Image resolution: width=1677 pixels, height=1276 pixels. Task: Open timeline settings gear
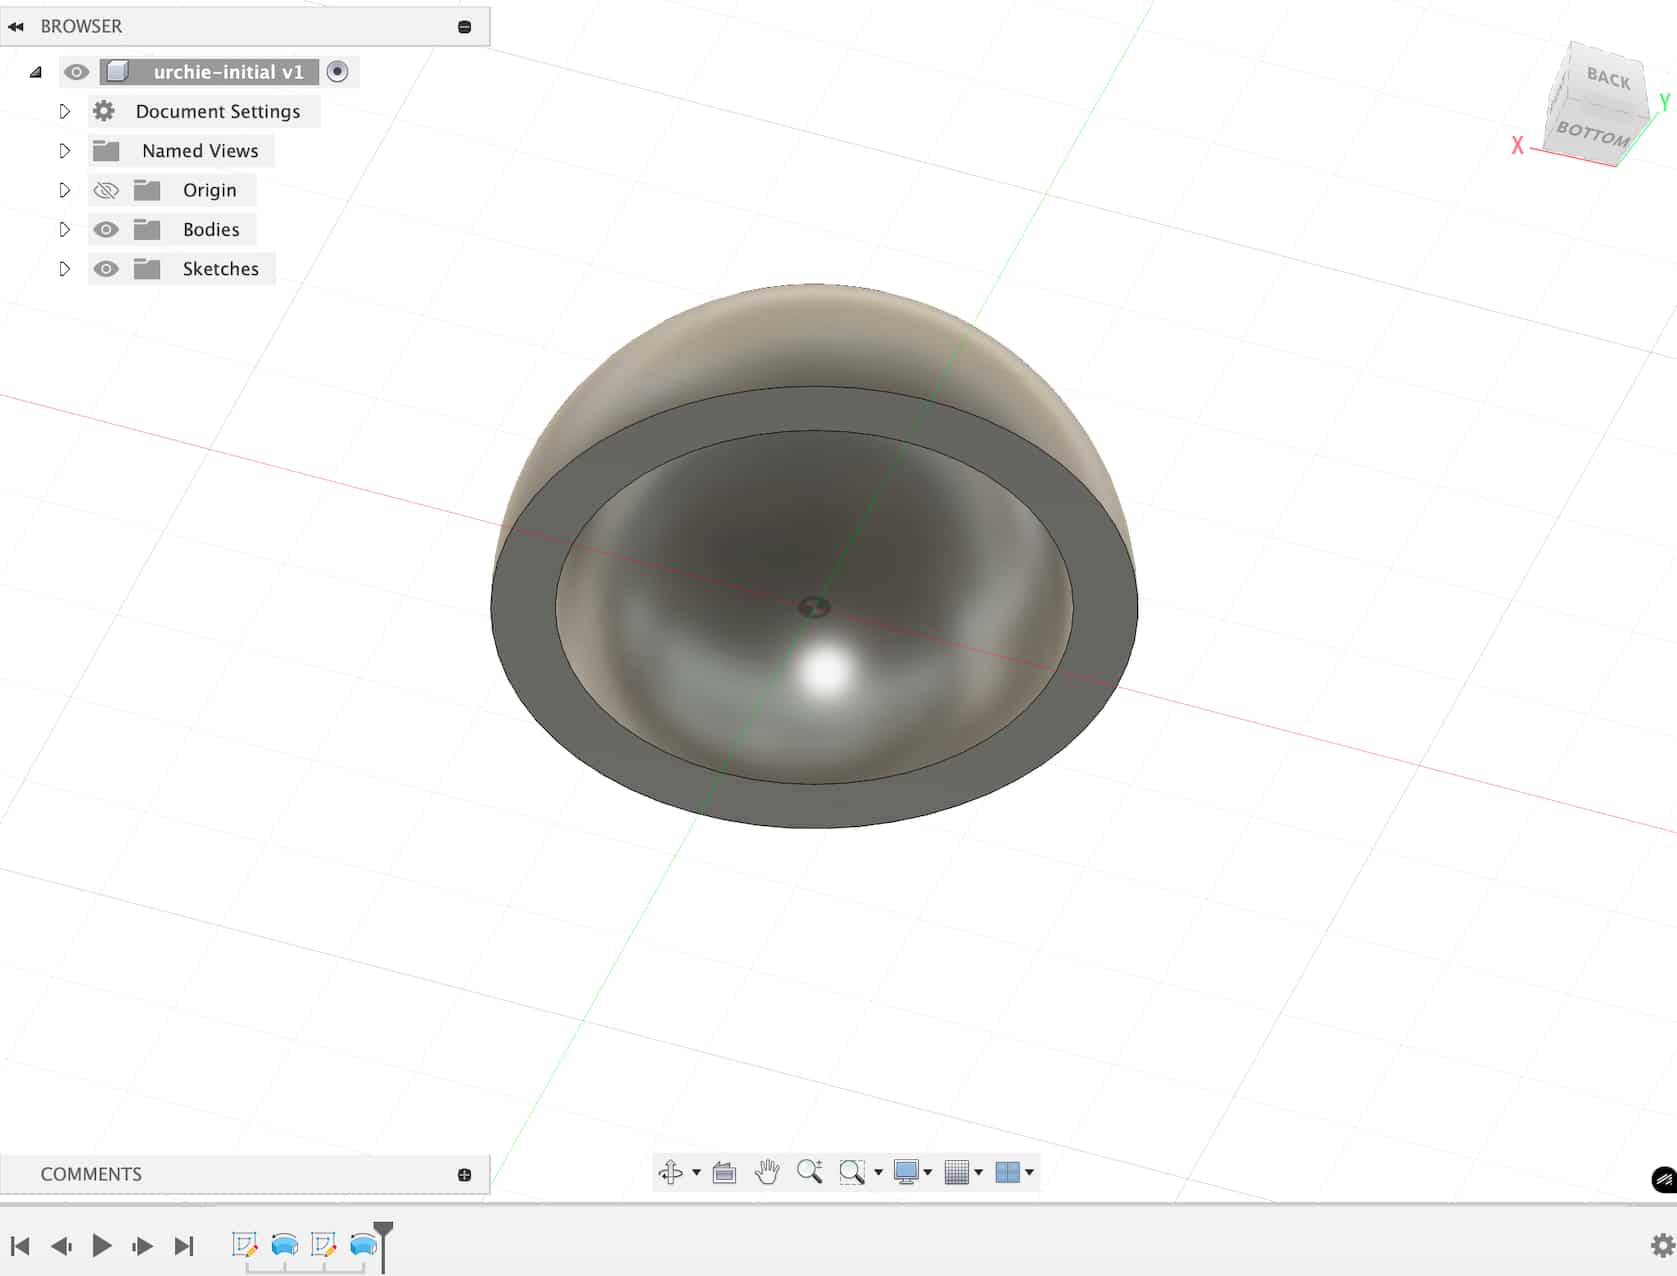pyautogui.click(x=1663, y=1246)
